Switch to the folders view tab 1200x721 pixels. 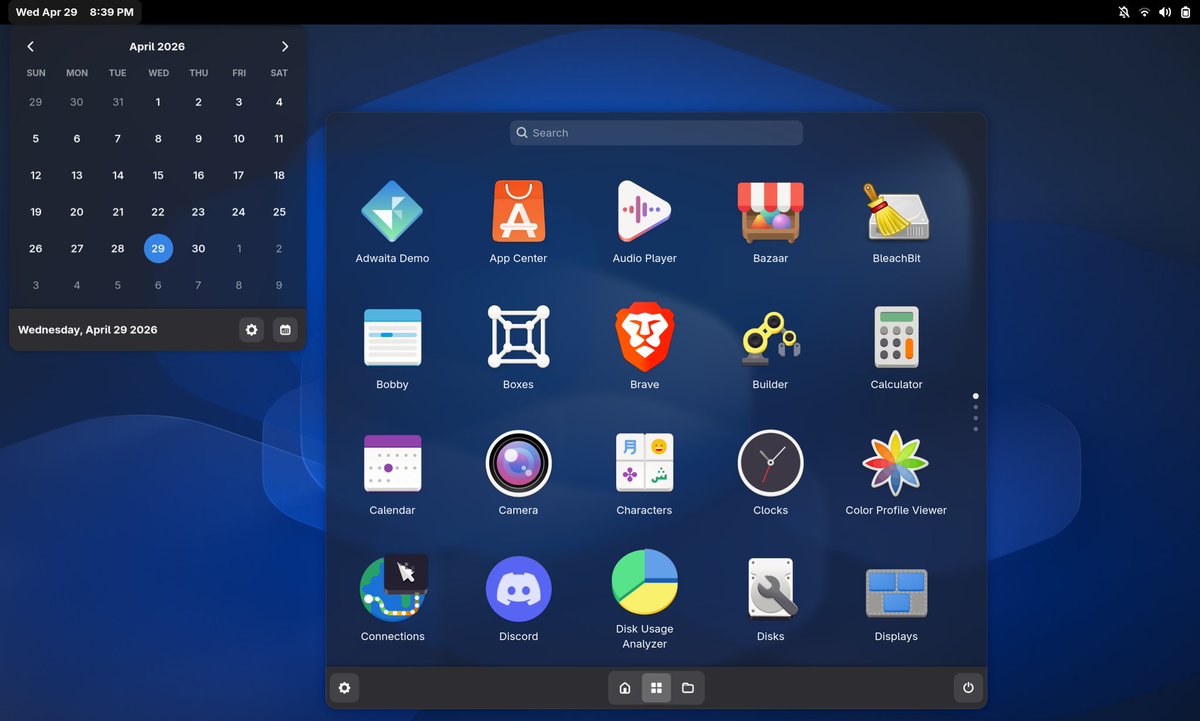click(x=688, y=688)
